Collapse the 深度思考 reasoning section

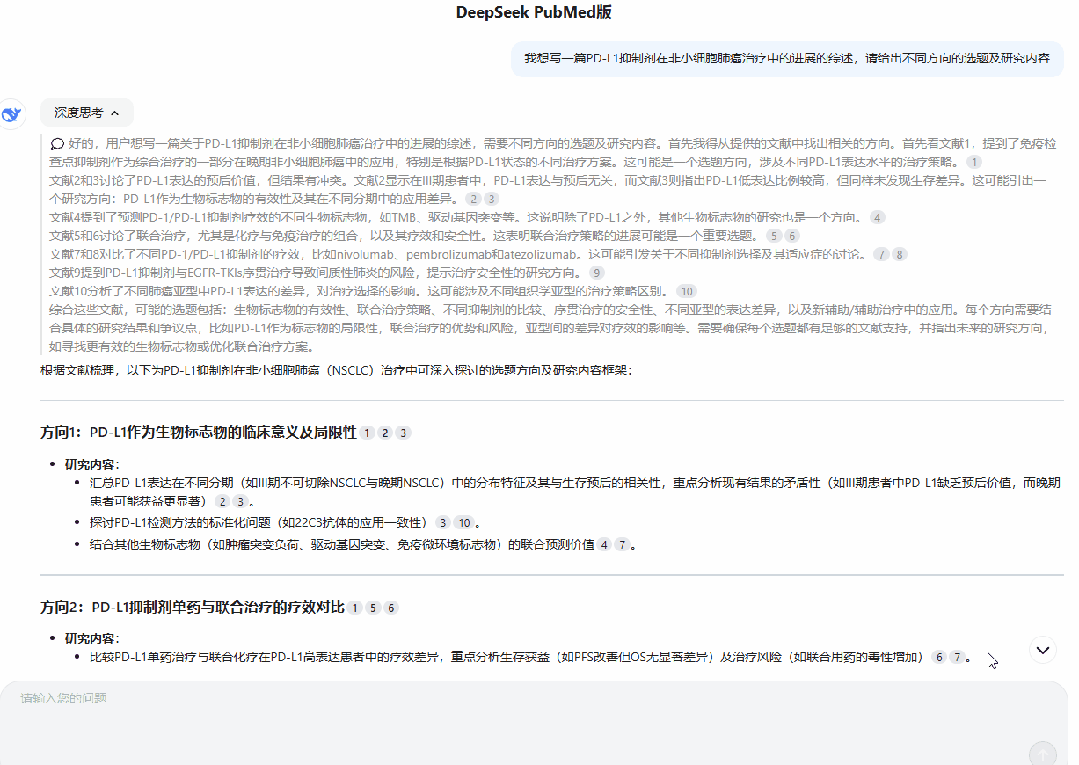click(87, 113)
